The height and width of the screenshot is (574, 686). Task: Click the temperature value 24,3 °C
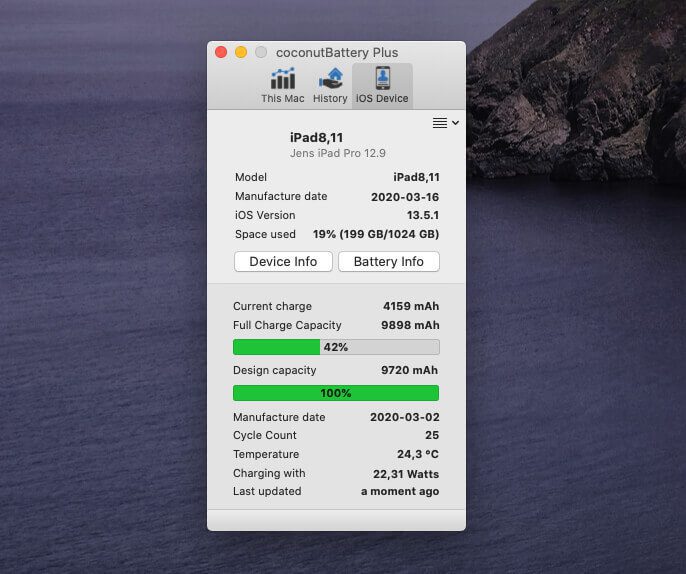pos(418,454)
